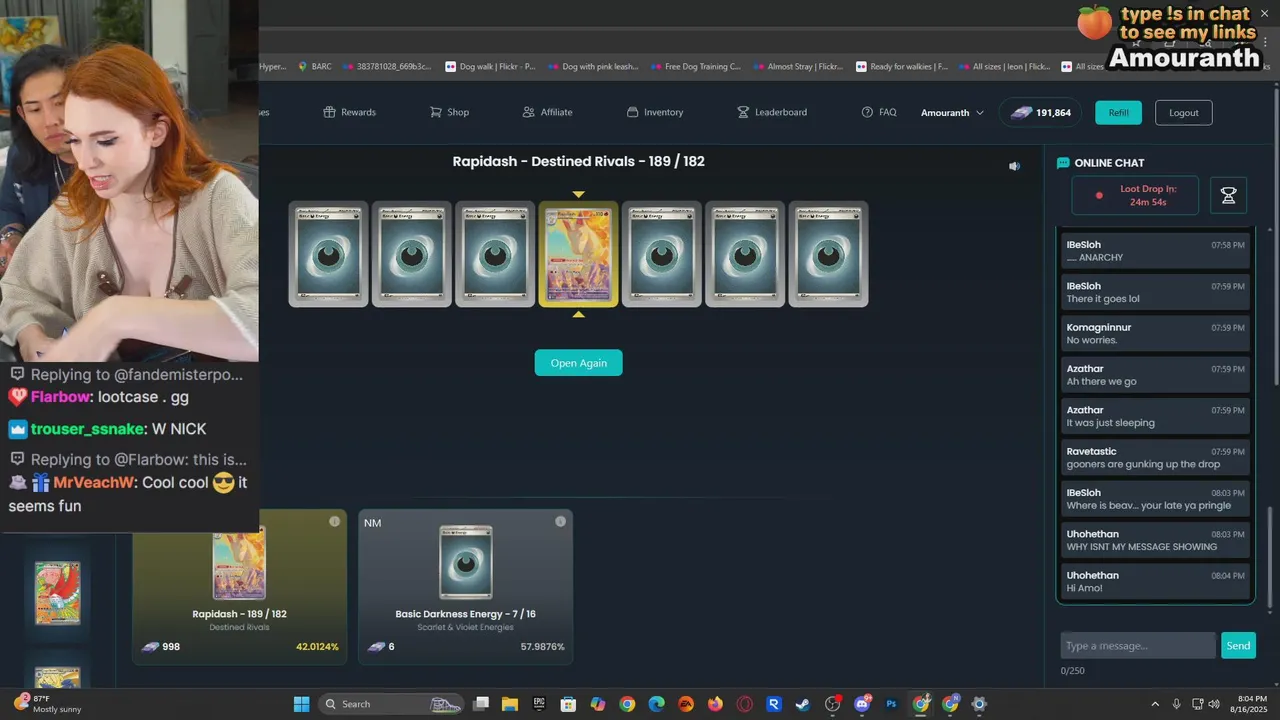Click the Affiliate people icon

click(528, 112)
